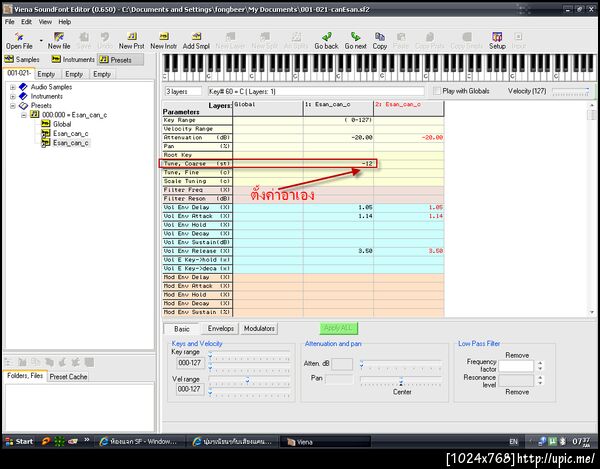Click the EN language indicator in taskbar
Viewport: 600px width, 469px height.
coord(514,442)
